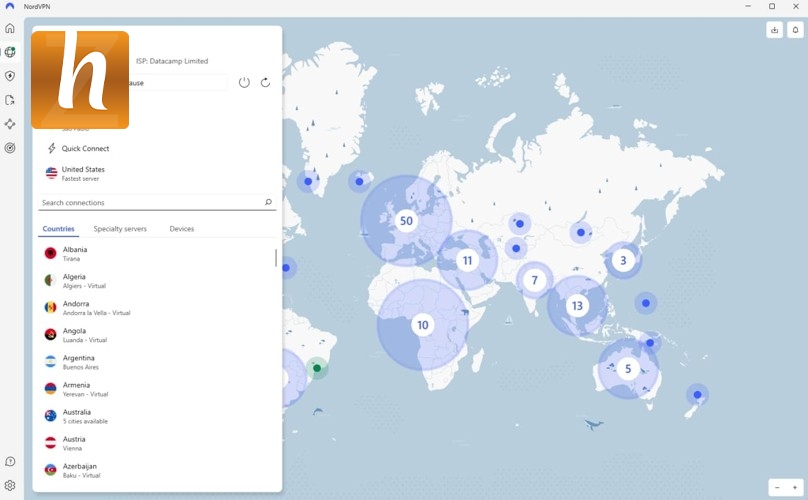The height and width of the screenshot is (500, 808).
Task: Click the Search connections field
Action: (x=150, y=203)
